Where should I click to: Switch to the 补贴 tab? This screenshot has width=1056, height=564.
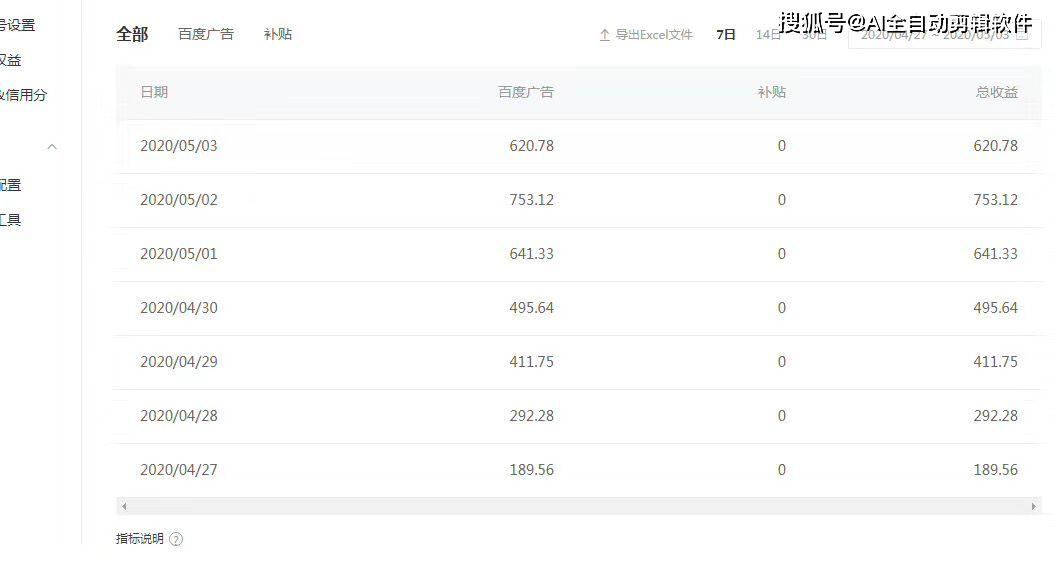click(x=278, y=34)
